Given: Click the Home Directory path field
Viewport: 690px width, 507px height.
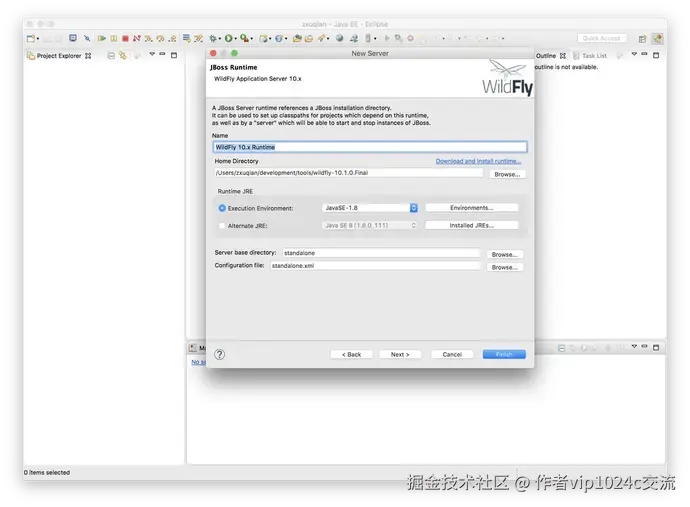Looking at the screenshot, I should (x=349, y=173).
